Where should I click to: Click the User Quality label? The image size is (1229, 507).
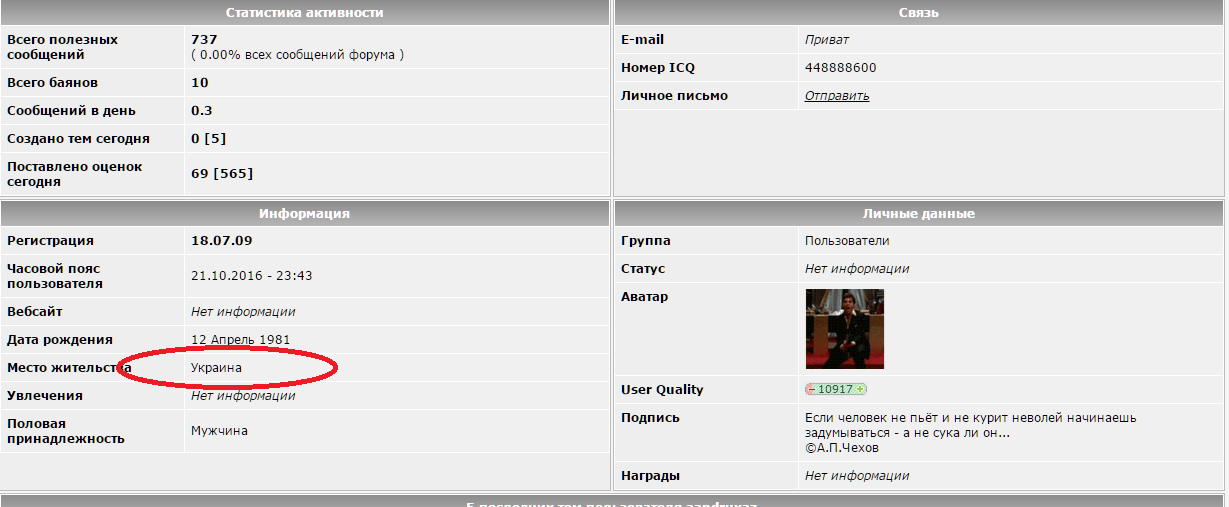pos(662,390)
